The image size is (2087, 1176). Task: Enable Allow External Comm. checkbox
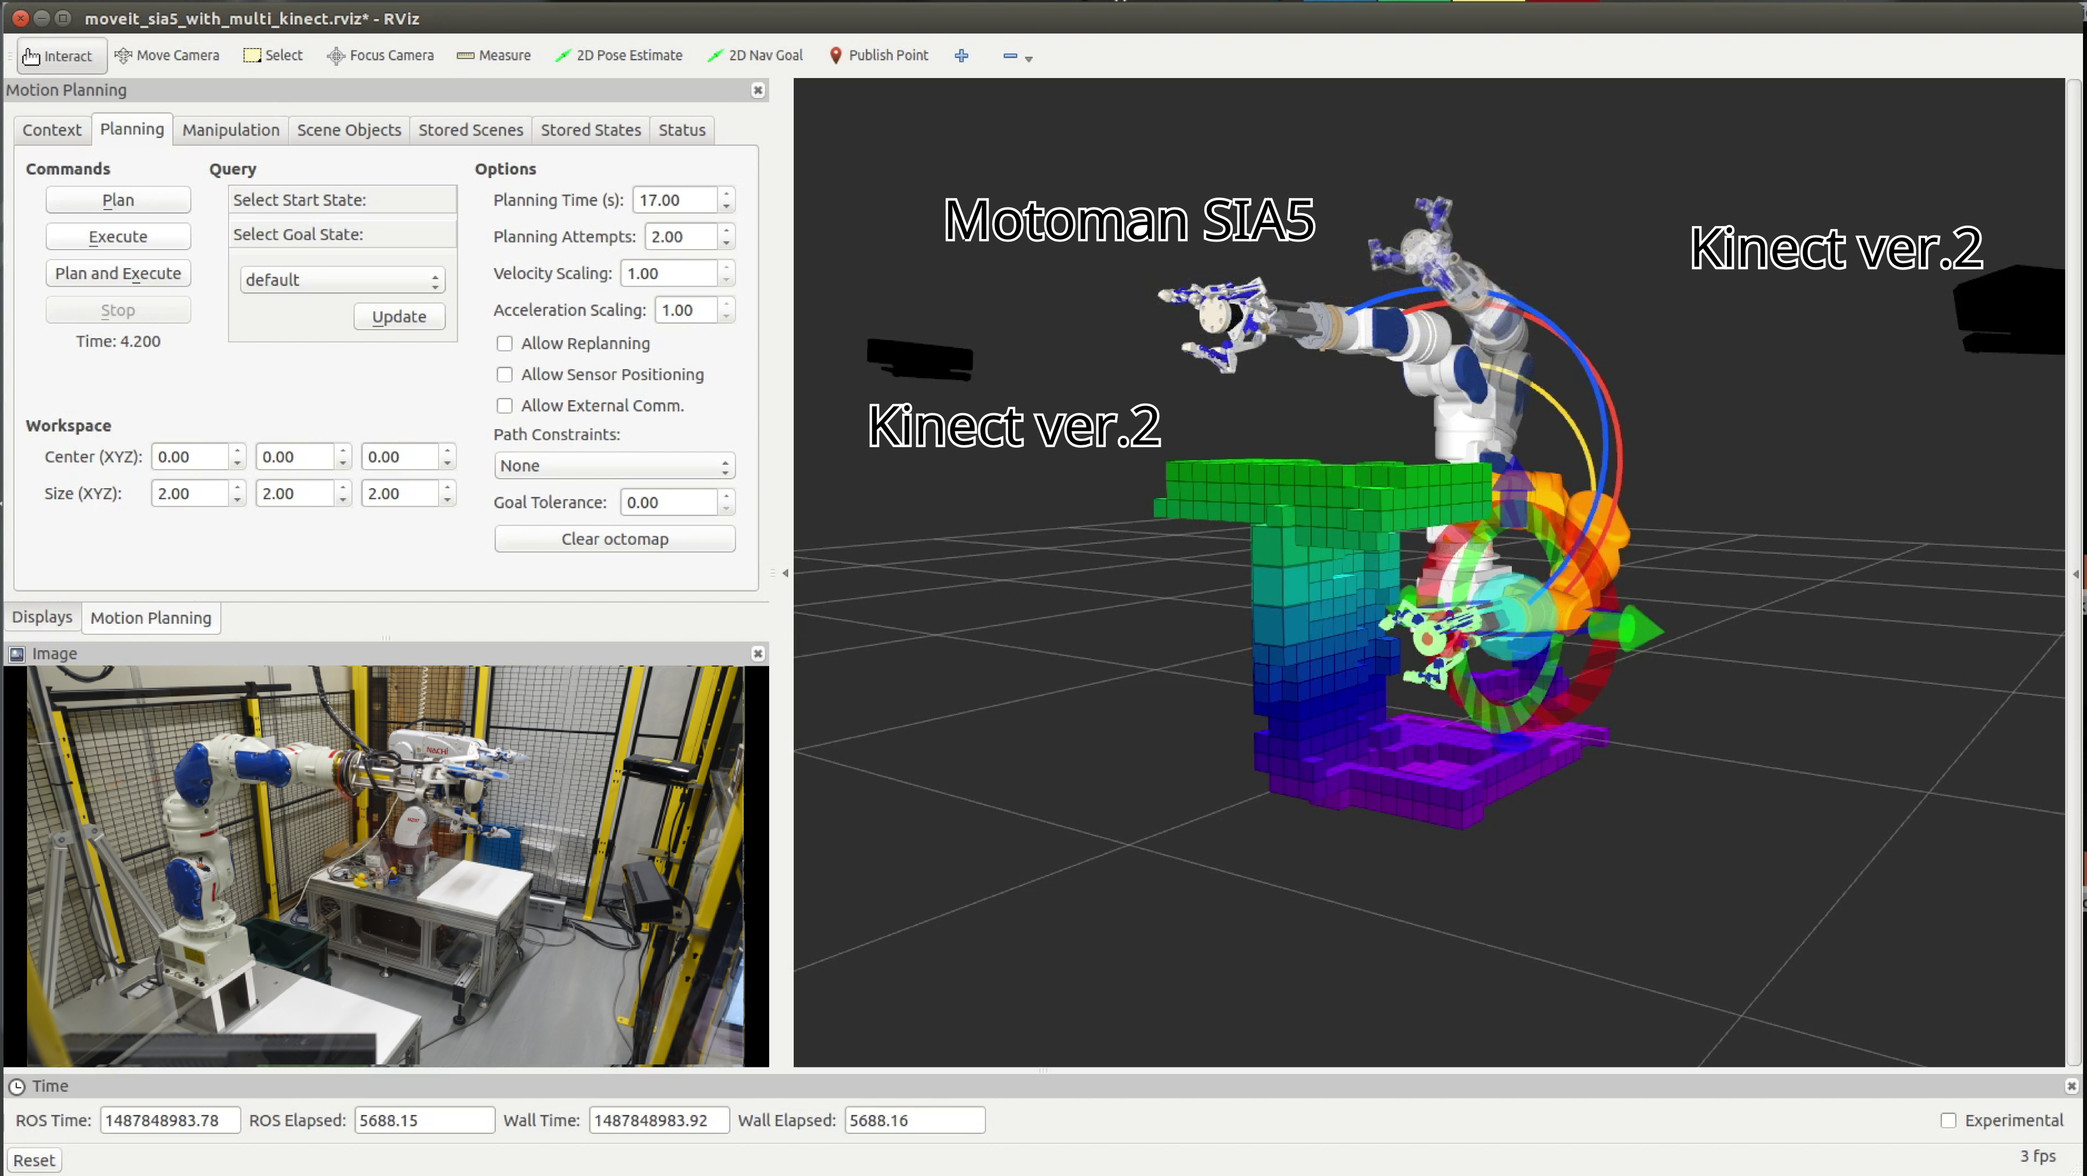[504, 405]
